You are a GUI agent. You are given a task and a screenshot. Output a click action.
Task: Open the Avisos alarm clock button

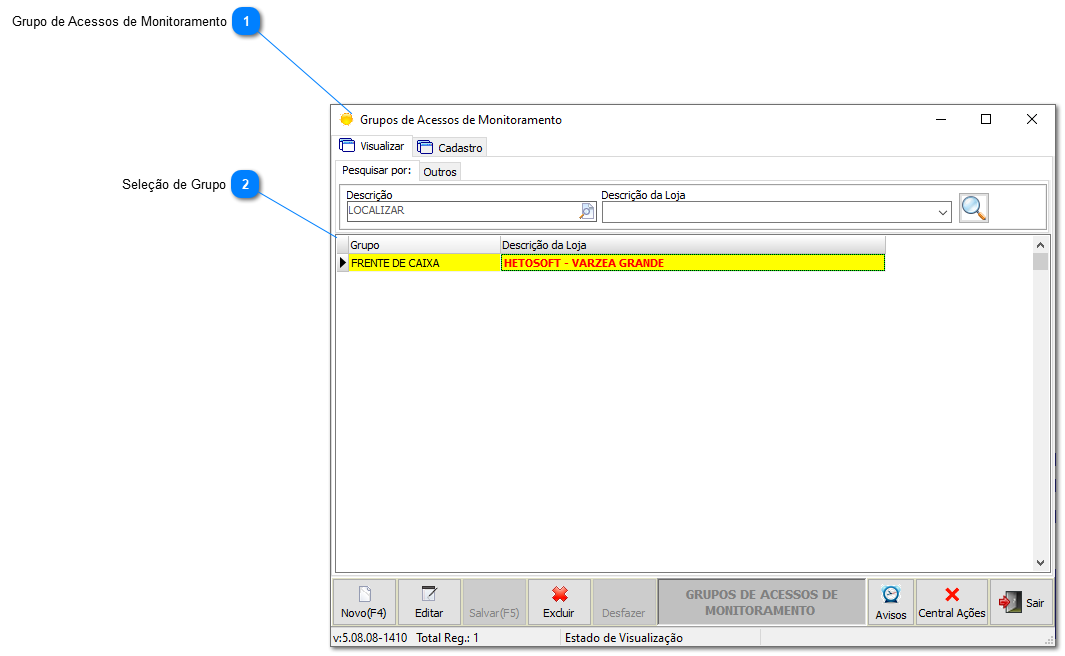coord(890,602)
